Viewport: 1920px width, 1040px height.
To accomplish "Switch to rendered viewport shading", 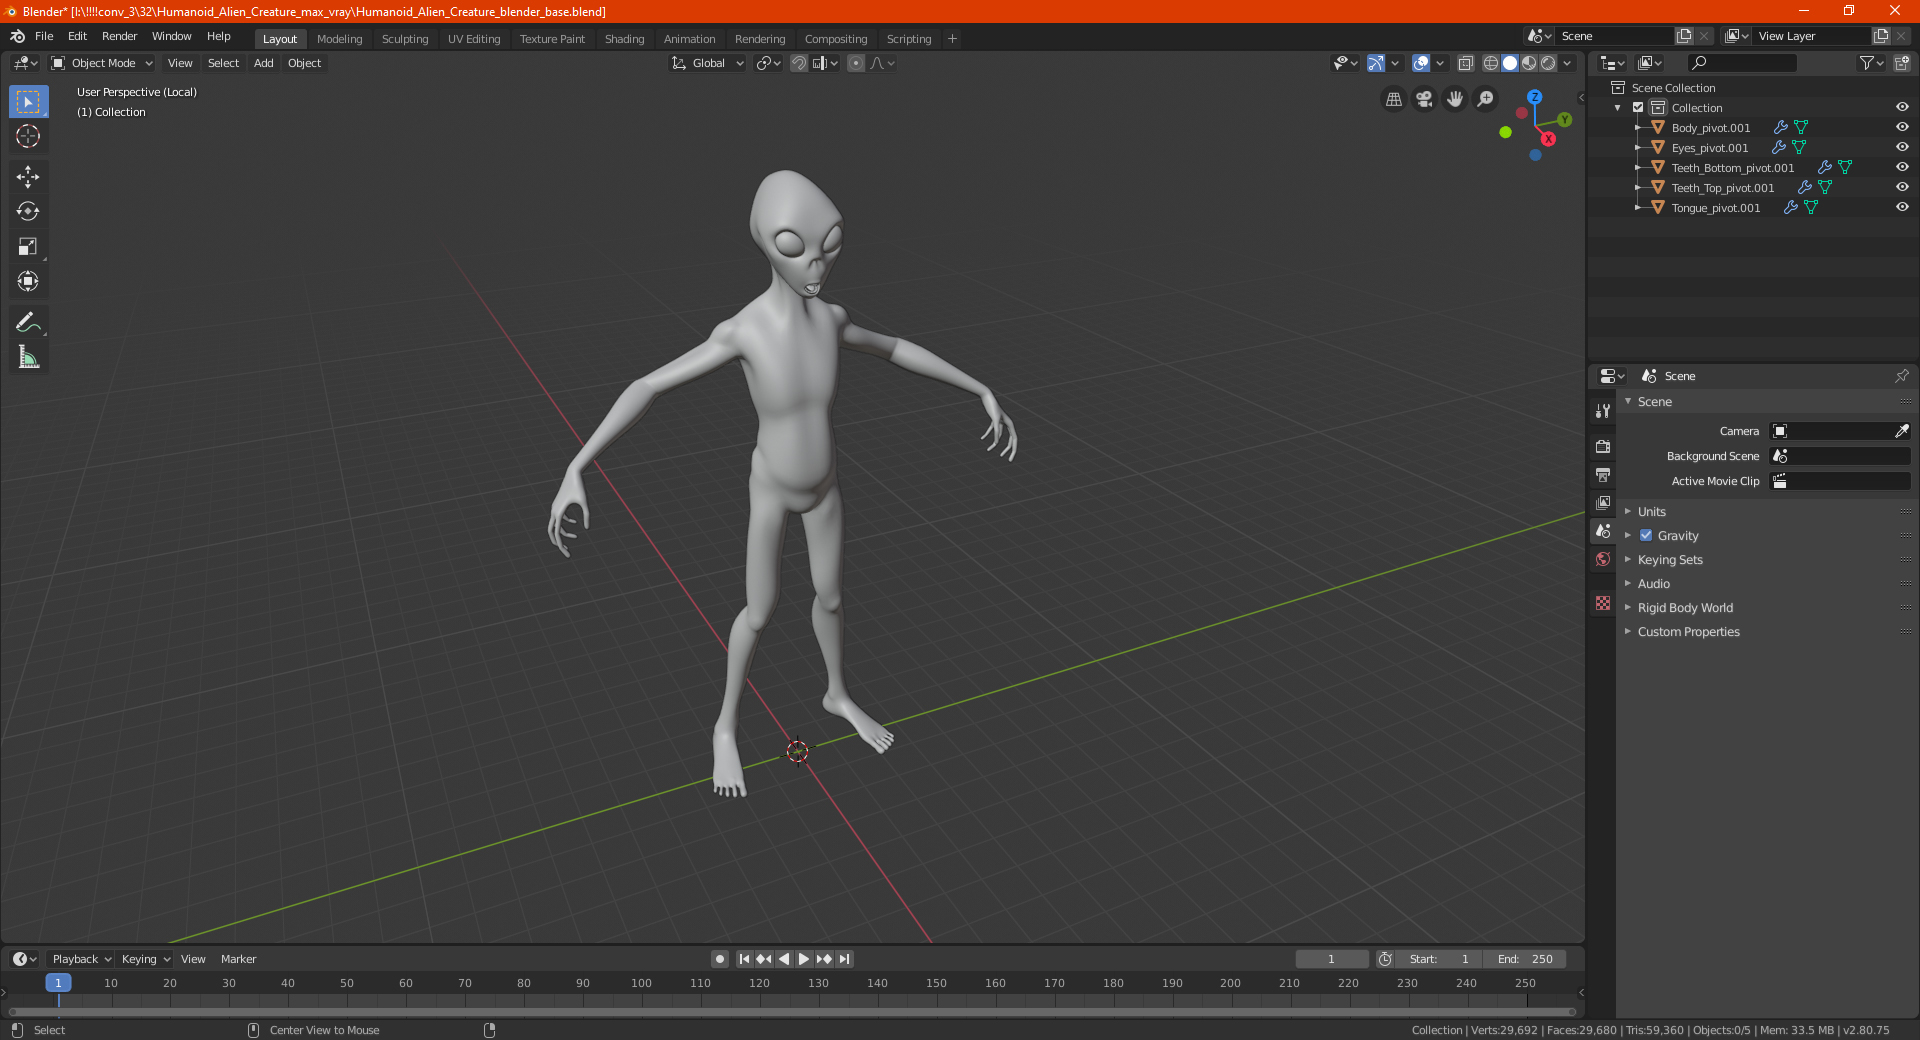I will pos(1548,63).
